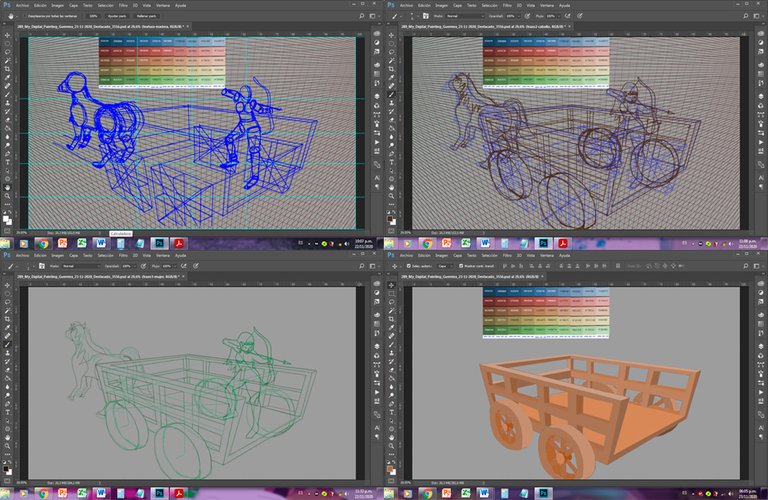Toggle 'Selec. autom.' checkbox in orange cart window

pyautogui.click(x=408, y=266)
